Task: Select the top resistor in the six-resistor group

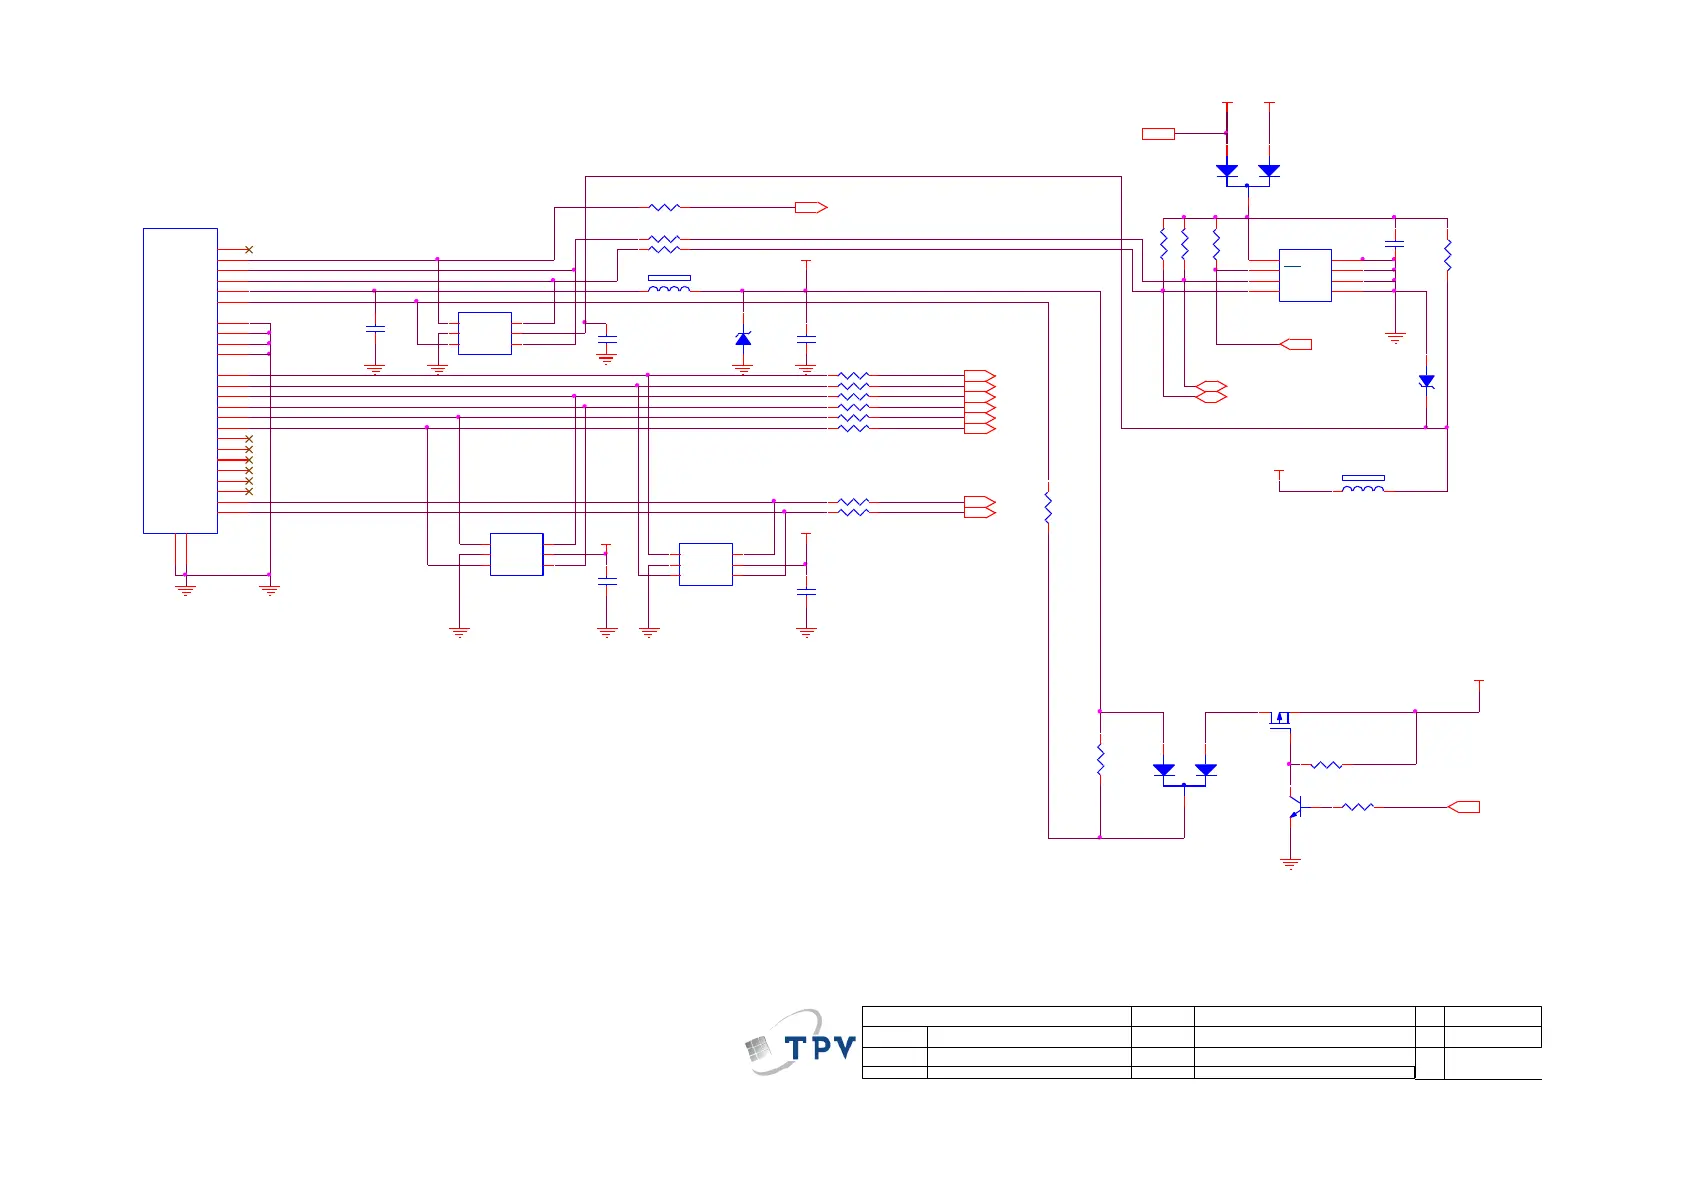Action: pyautogui.click(x=853, y=376)
